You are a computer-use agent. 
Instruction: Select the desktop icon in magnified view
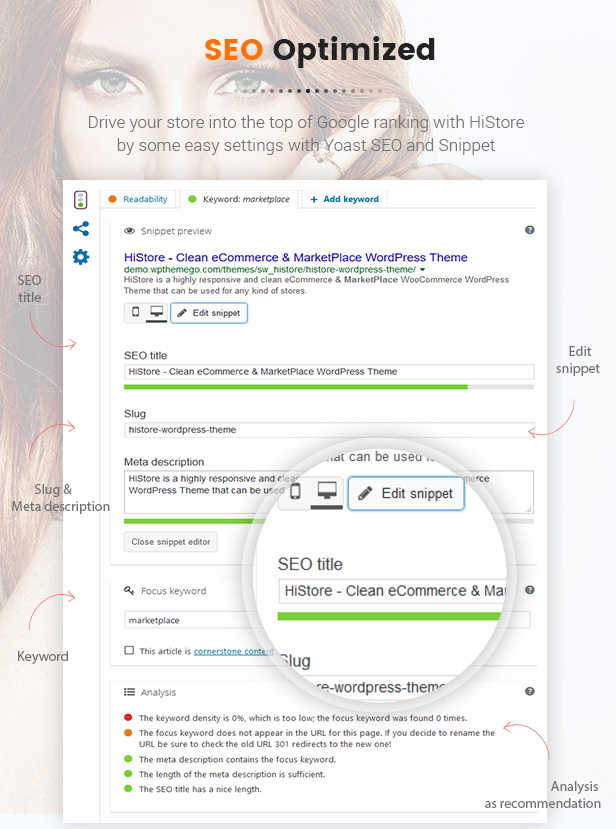(x=327, y=492)
